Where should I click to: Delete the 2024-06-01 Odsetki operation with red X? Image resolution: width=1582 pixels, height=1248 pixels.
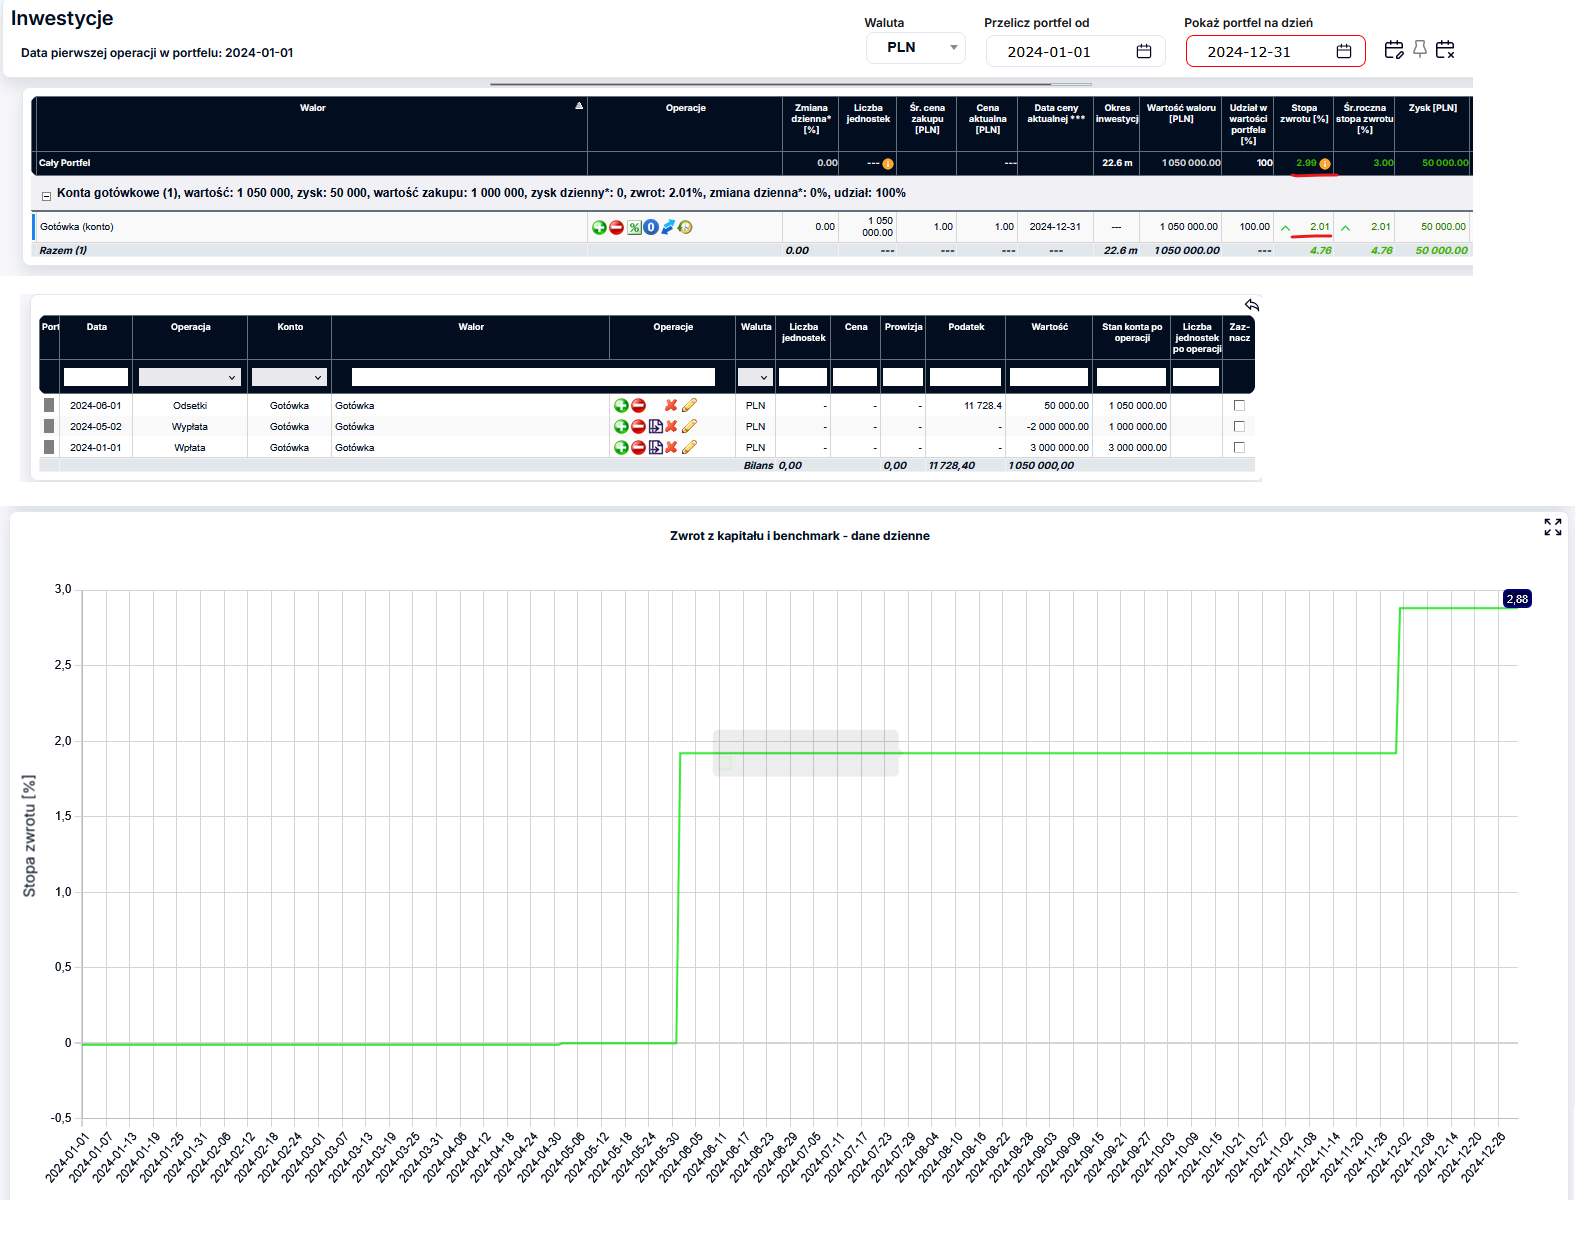click(671, 406)
